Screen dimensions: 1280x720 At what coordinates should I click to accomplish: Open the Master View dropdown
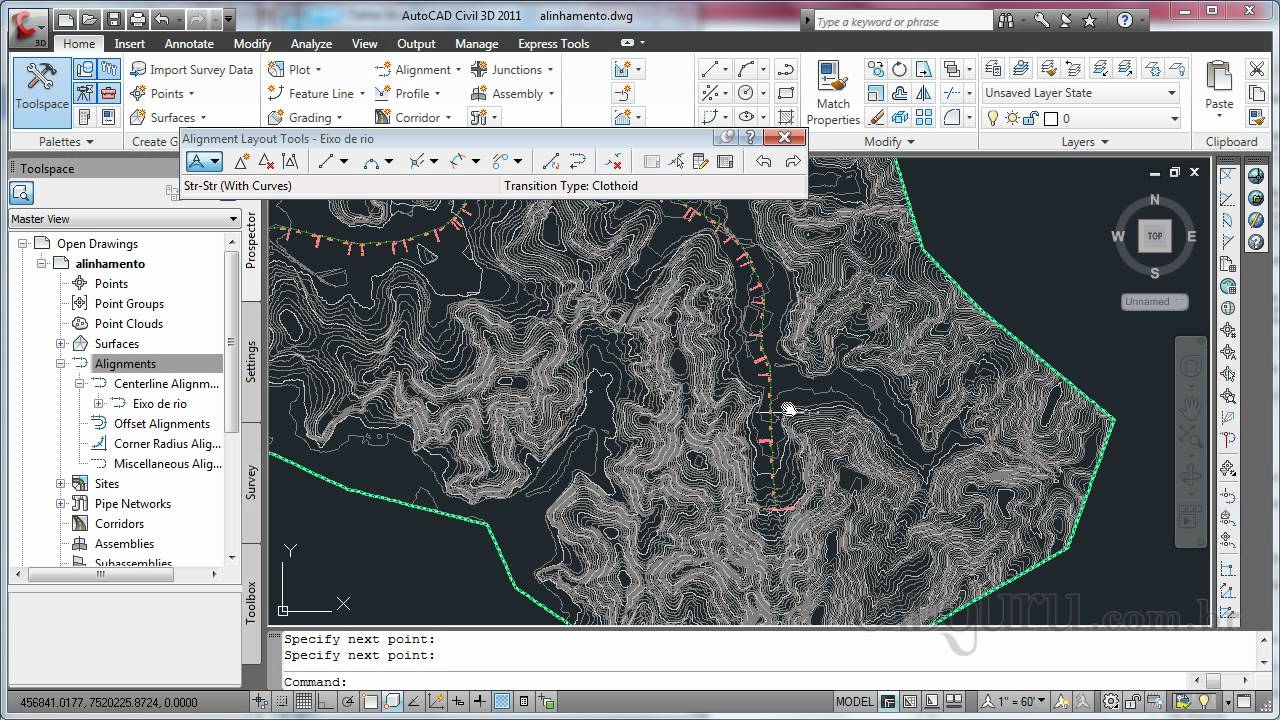124,219
